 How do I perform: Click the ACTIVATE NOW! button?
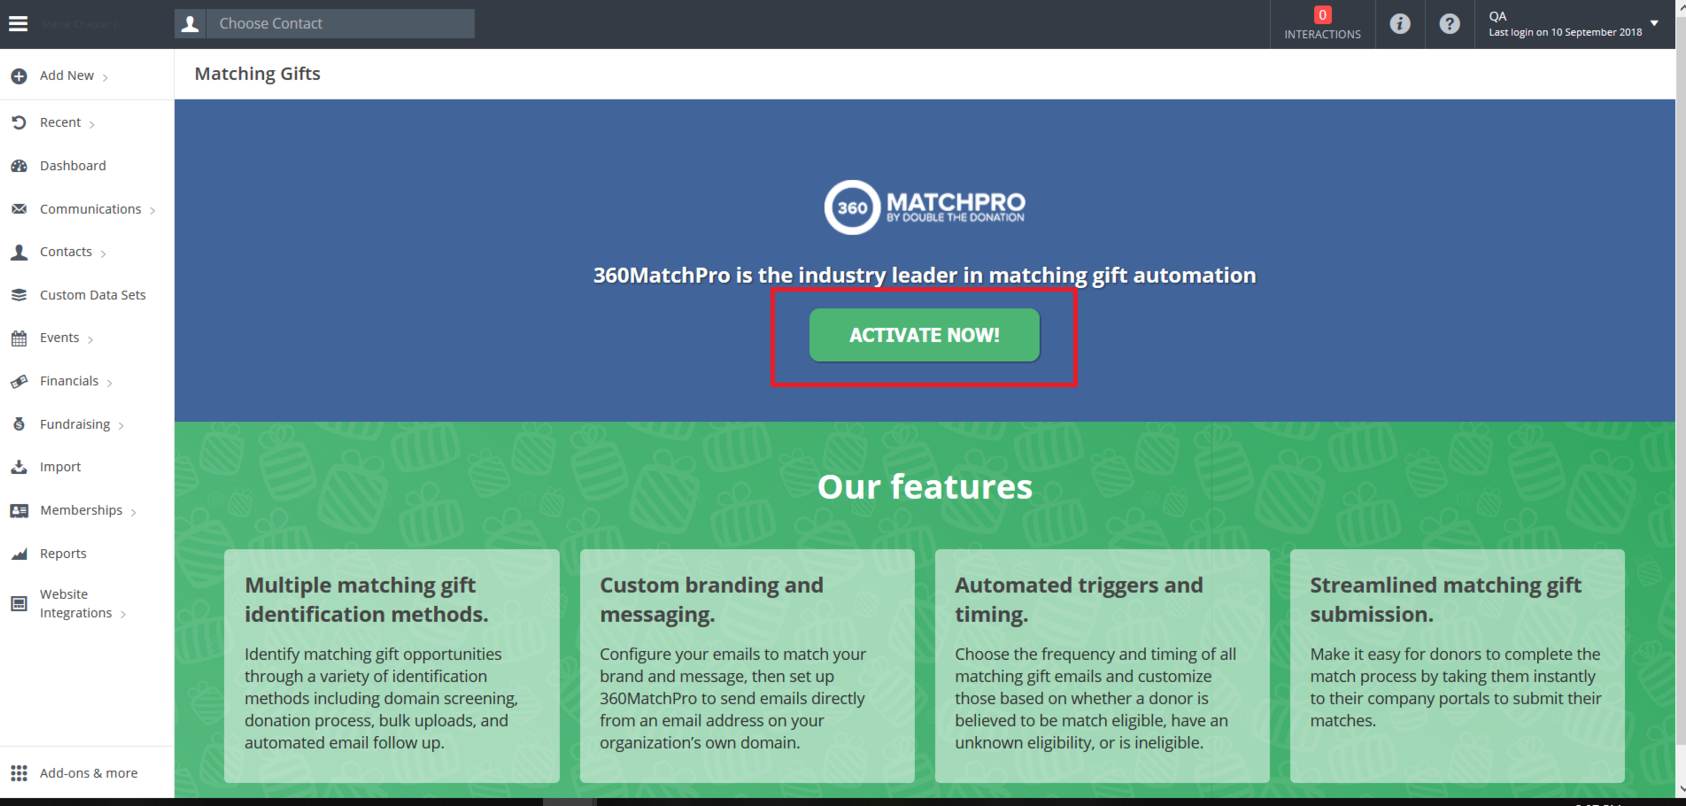[924, 335]
